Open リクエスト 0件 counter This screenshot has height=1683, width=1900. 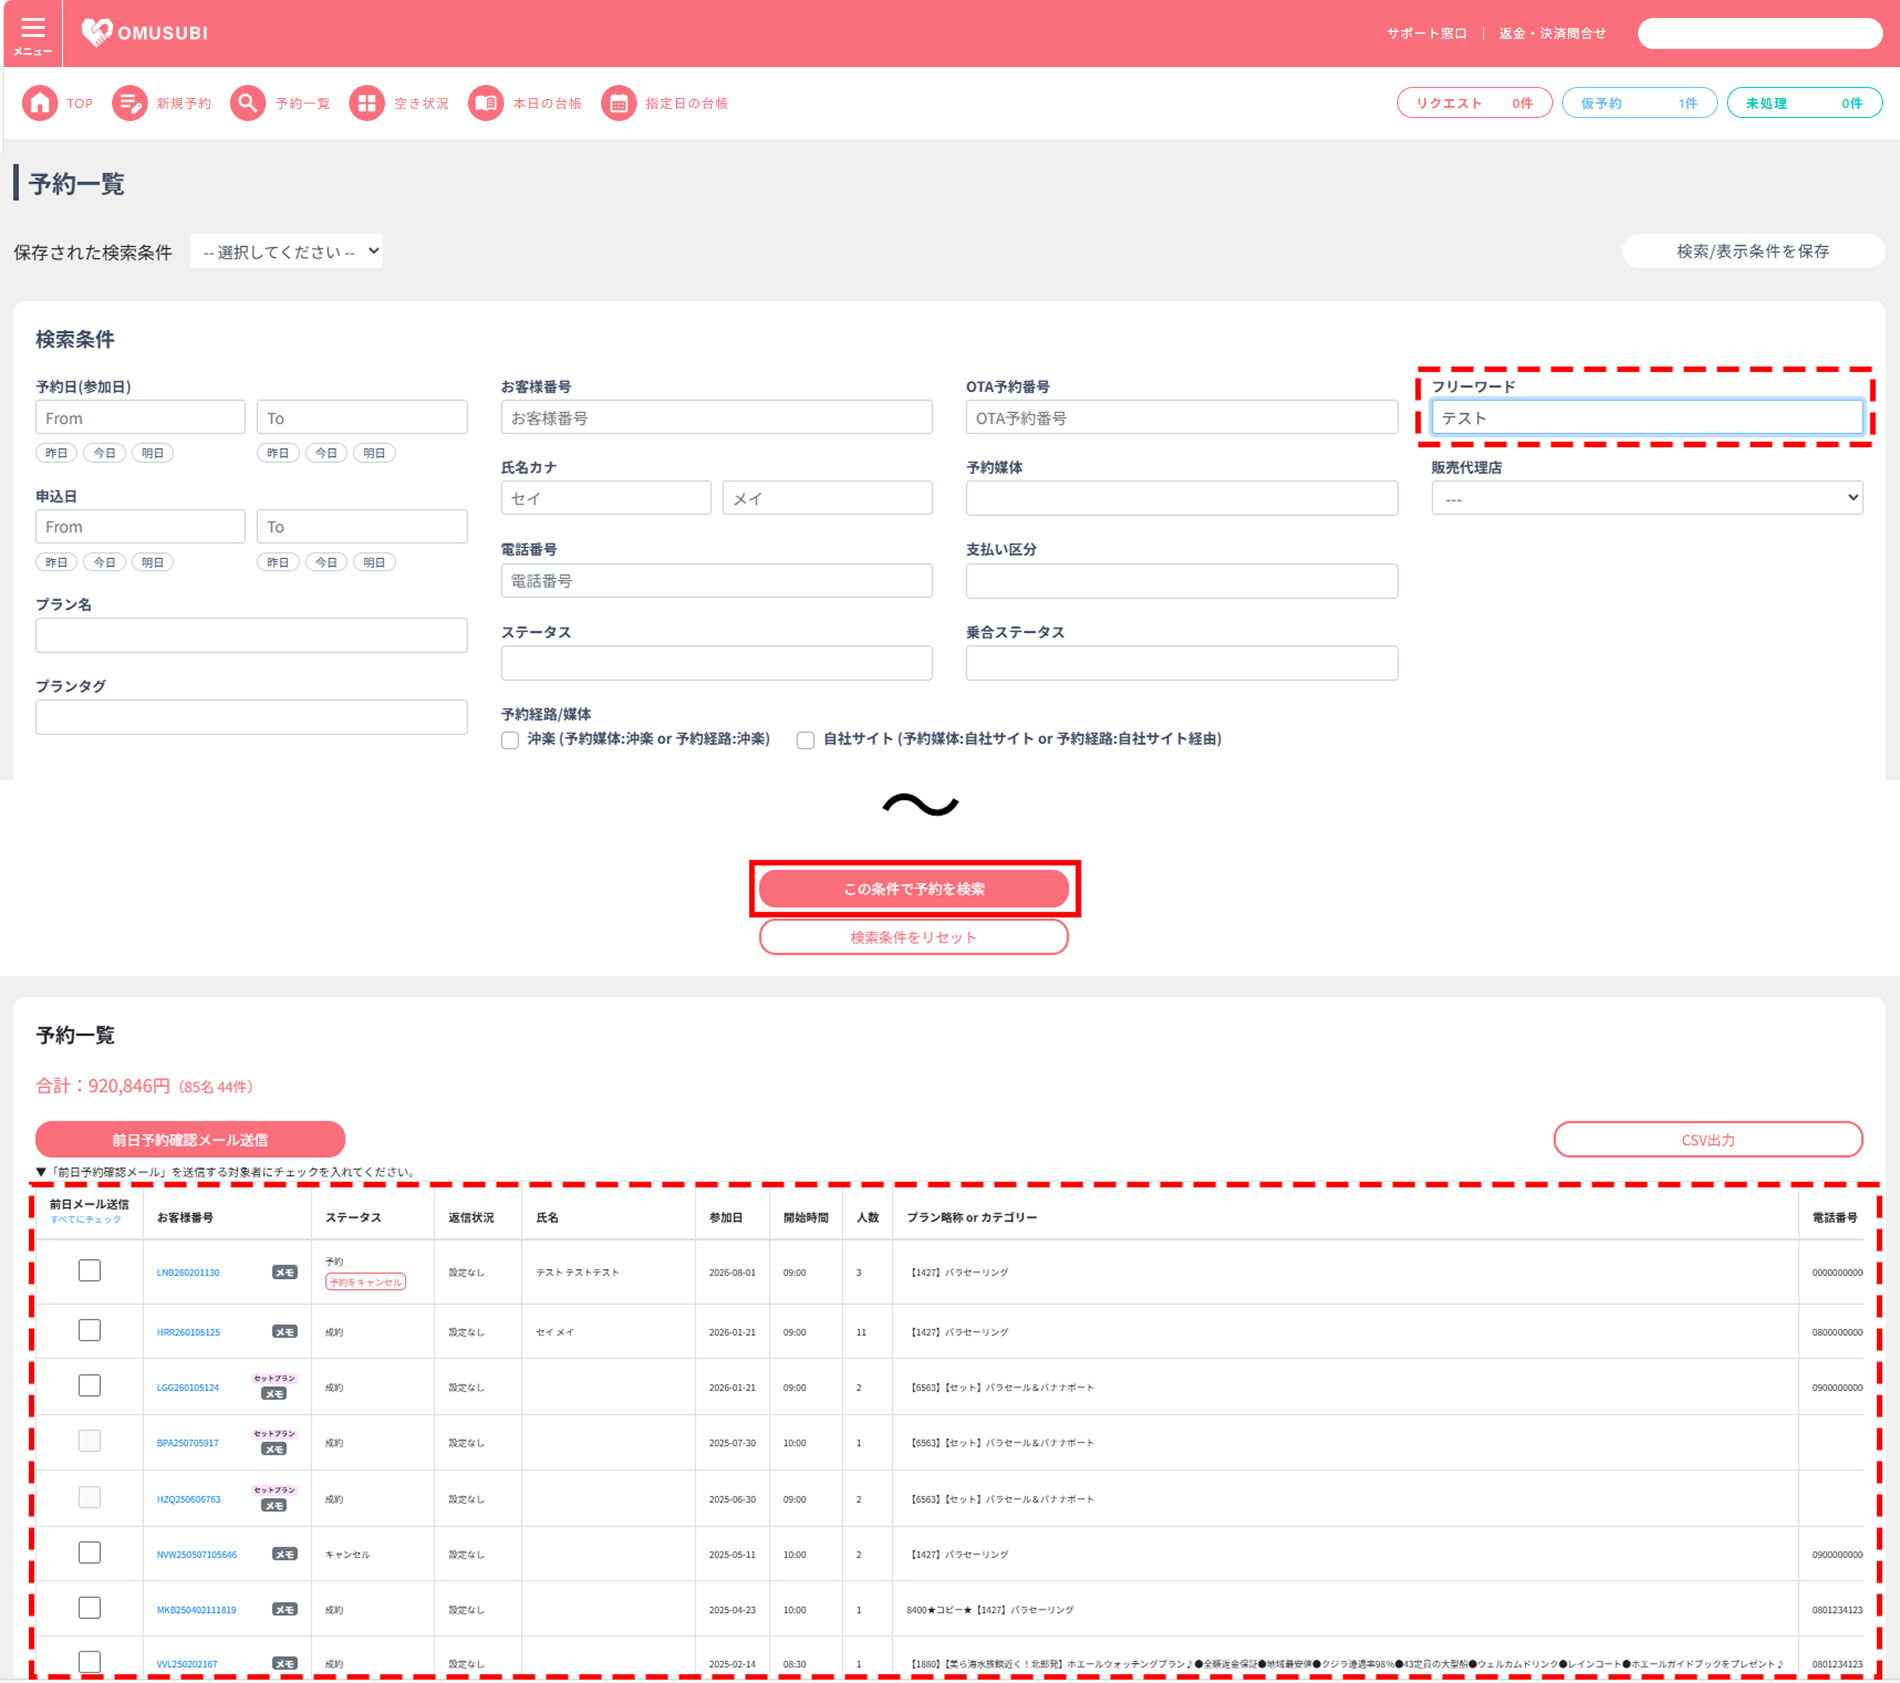[1474, 103]
